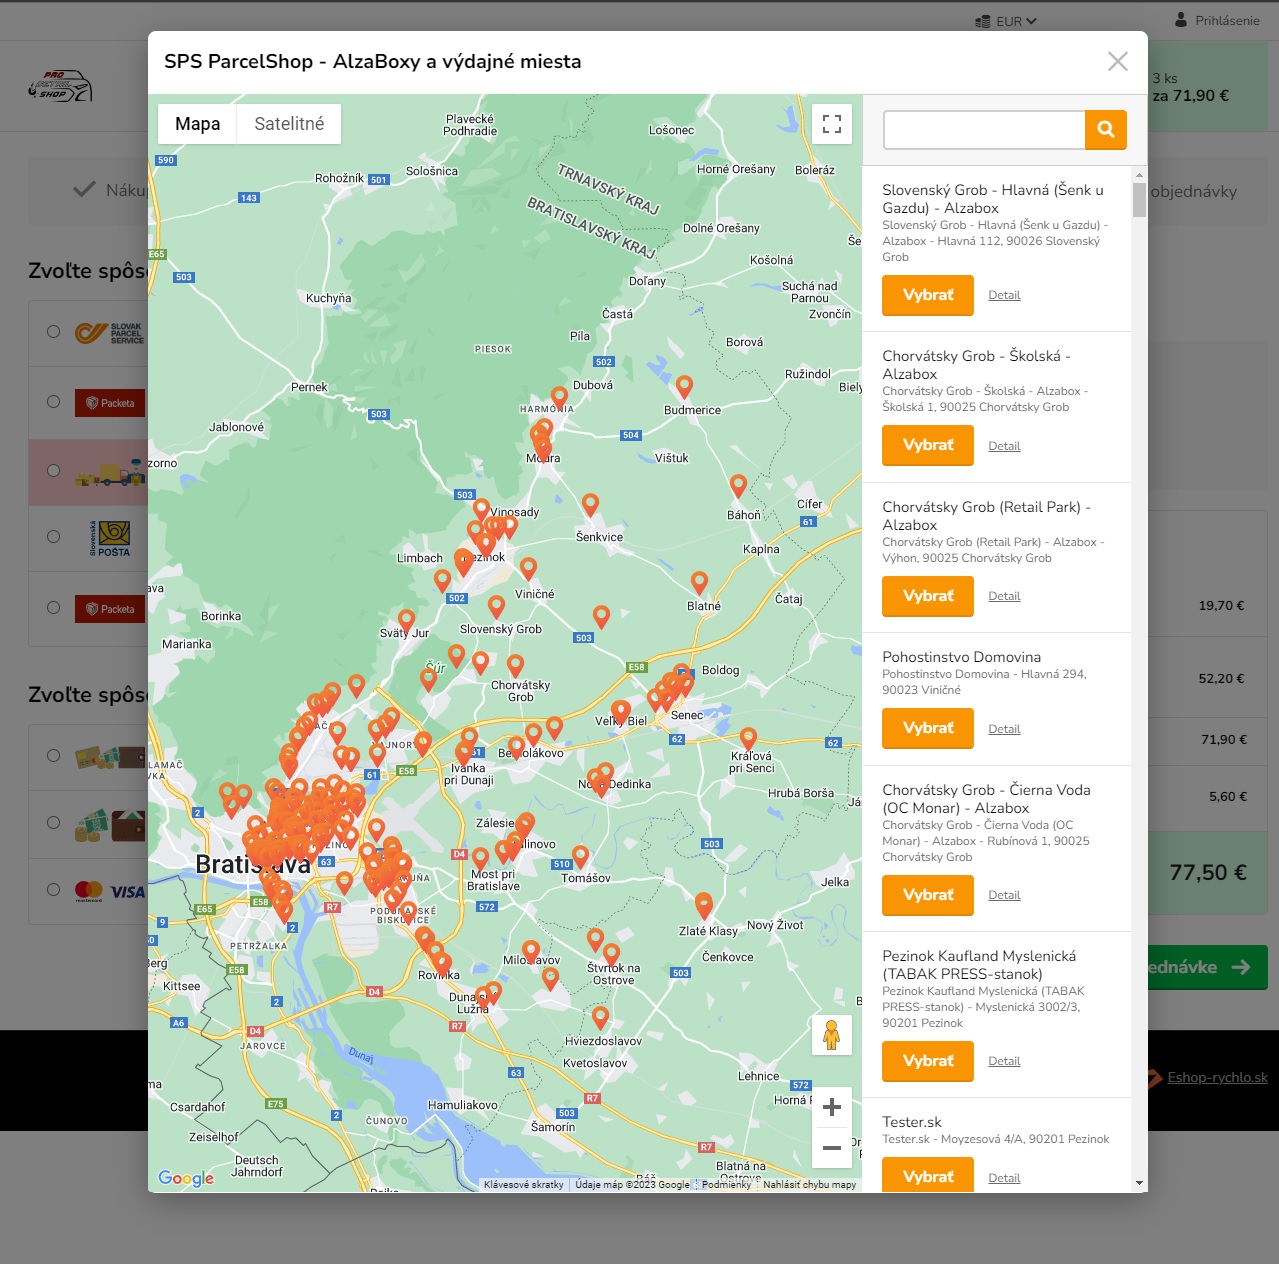Click the Pro Style Shop logo
This screenshot has height=1264, width=1279.
point(60,87)
